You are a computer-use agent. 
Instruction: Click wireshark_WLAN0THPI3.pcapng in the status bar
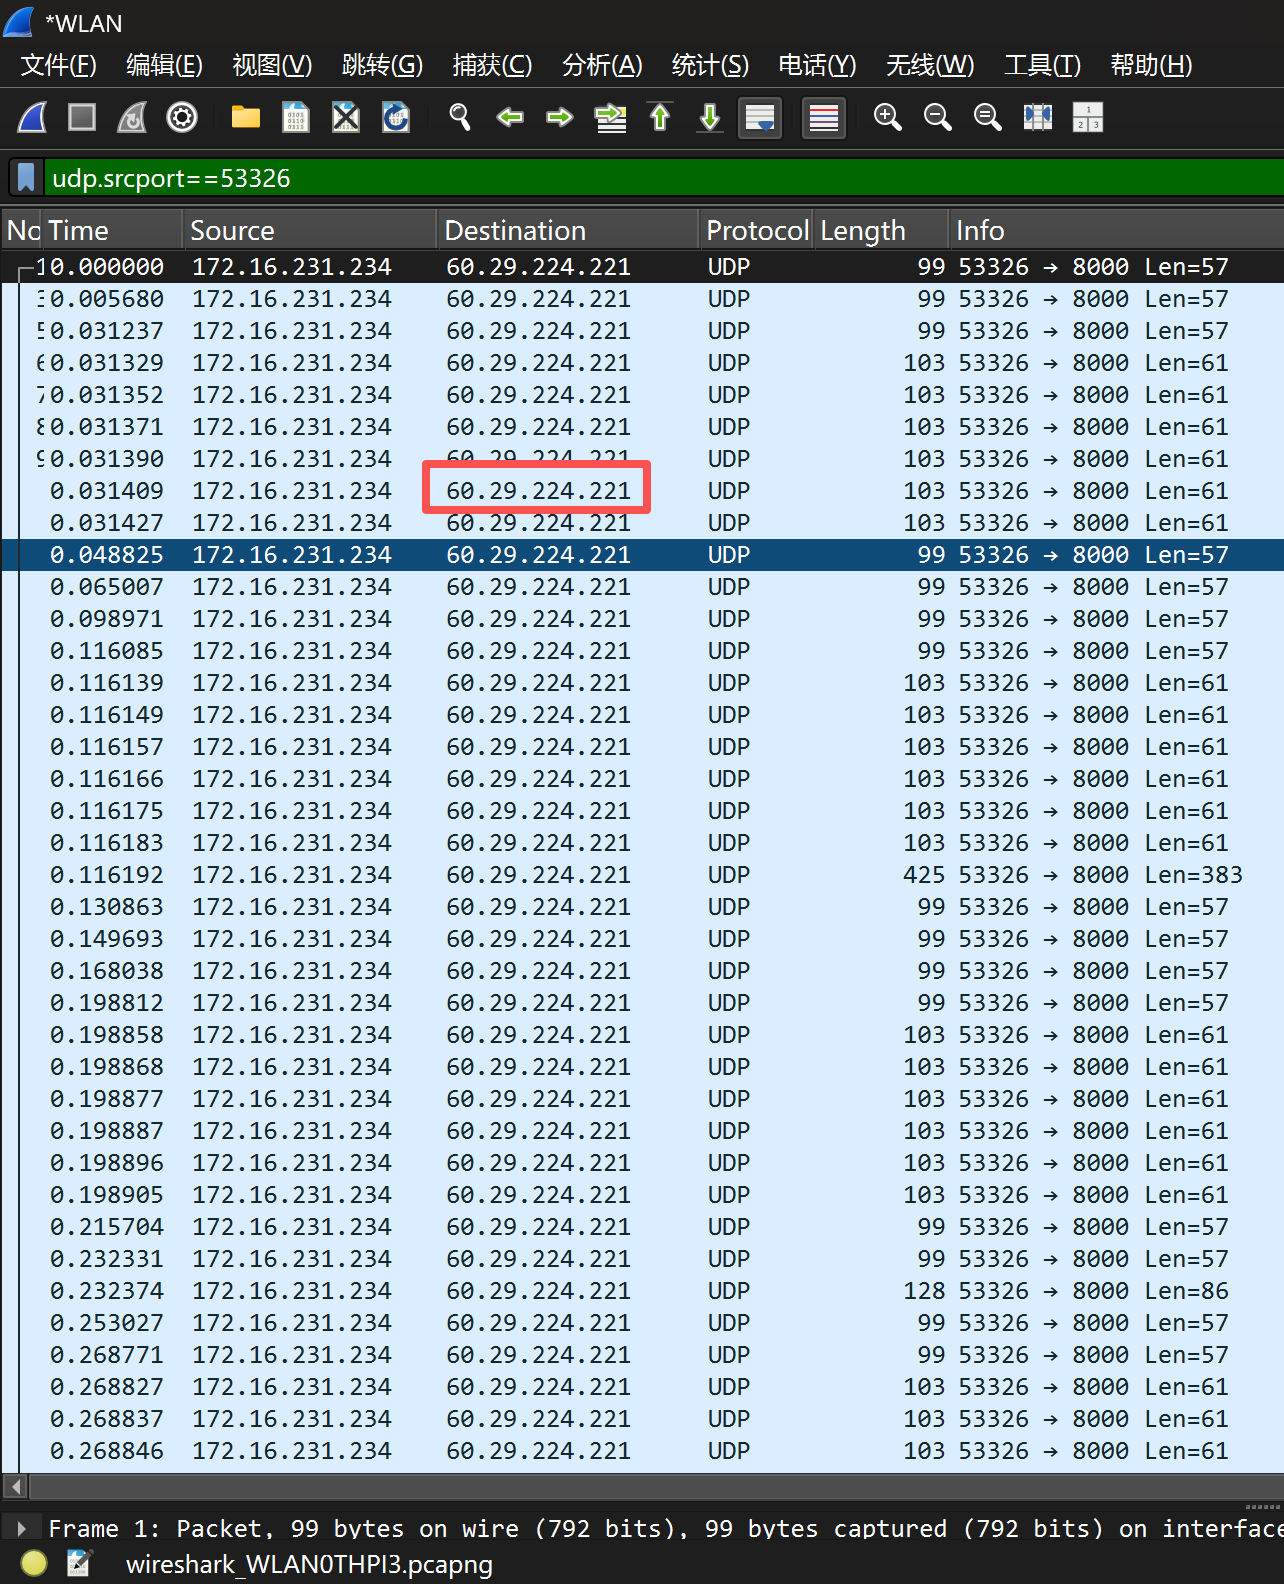309,1564
